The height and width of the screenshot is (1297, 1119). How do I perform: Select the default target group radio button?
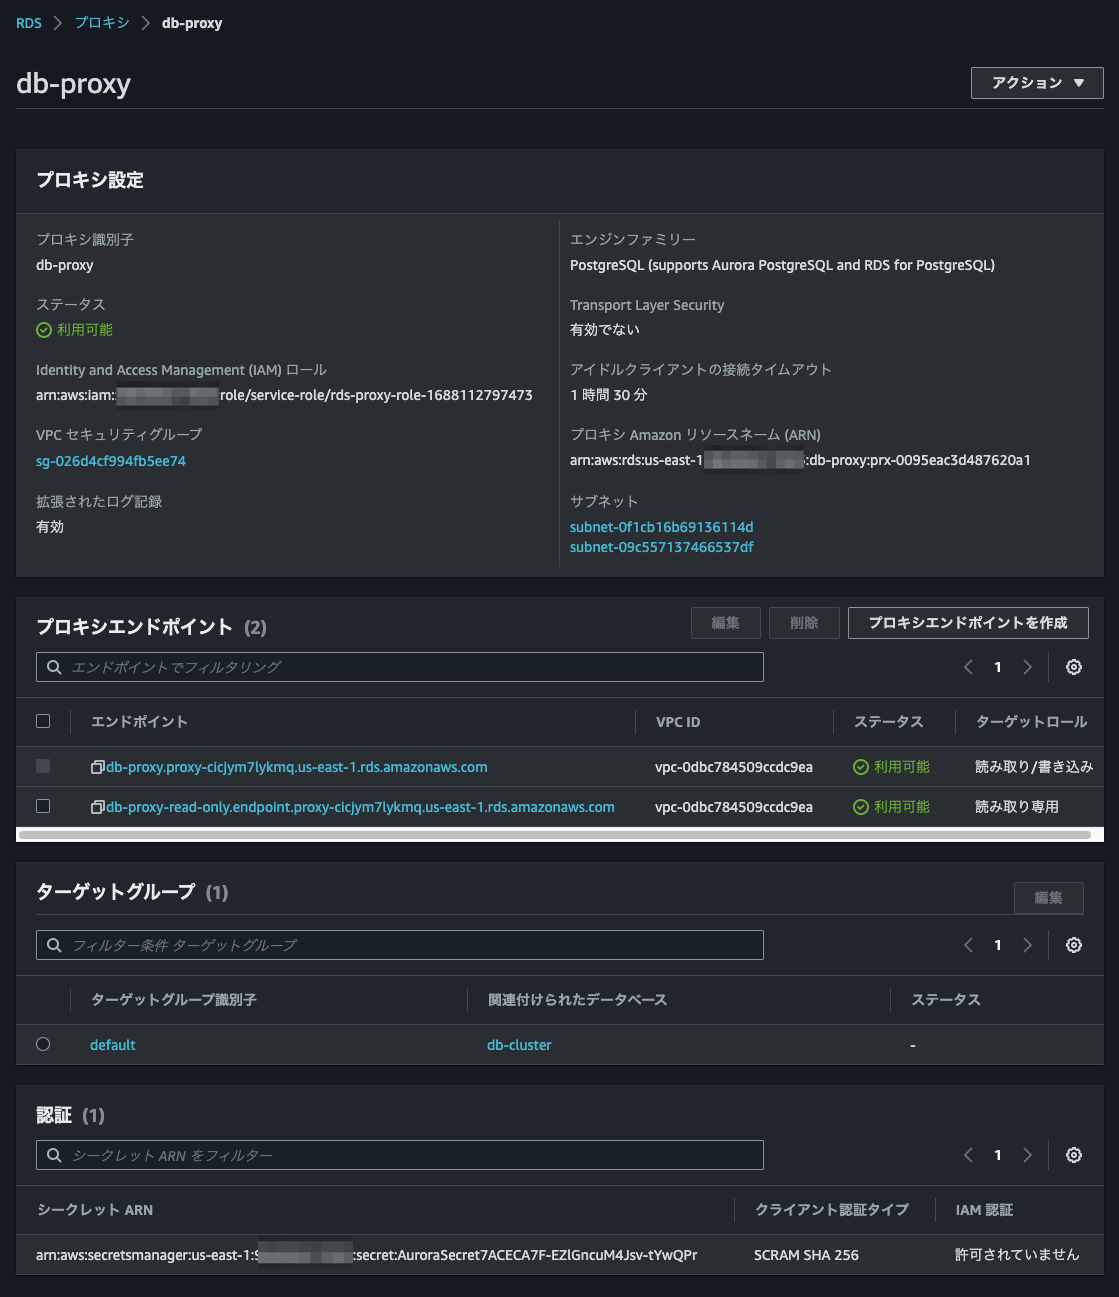[x=43, y=1043]
